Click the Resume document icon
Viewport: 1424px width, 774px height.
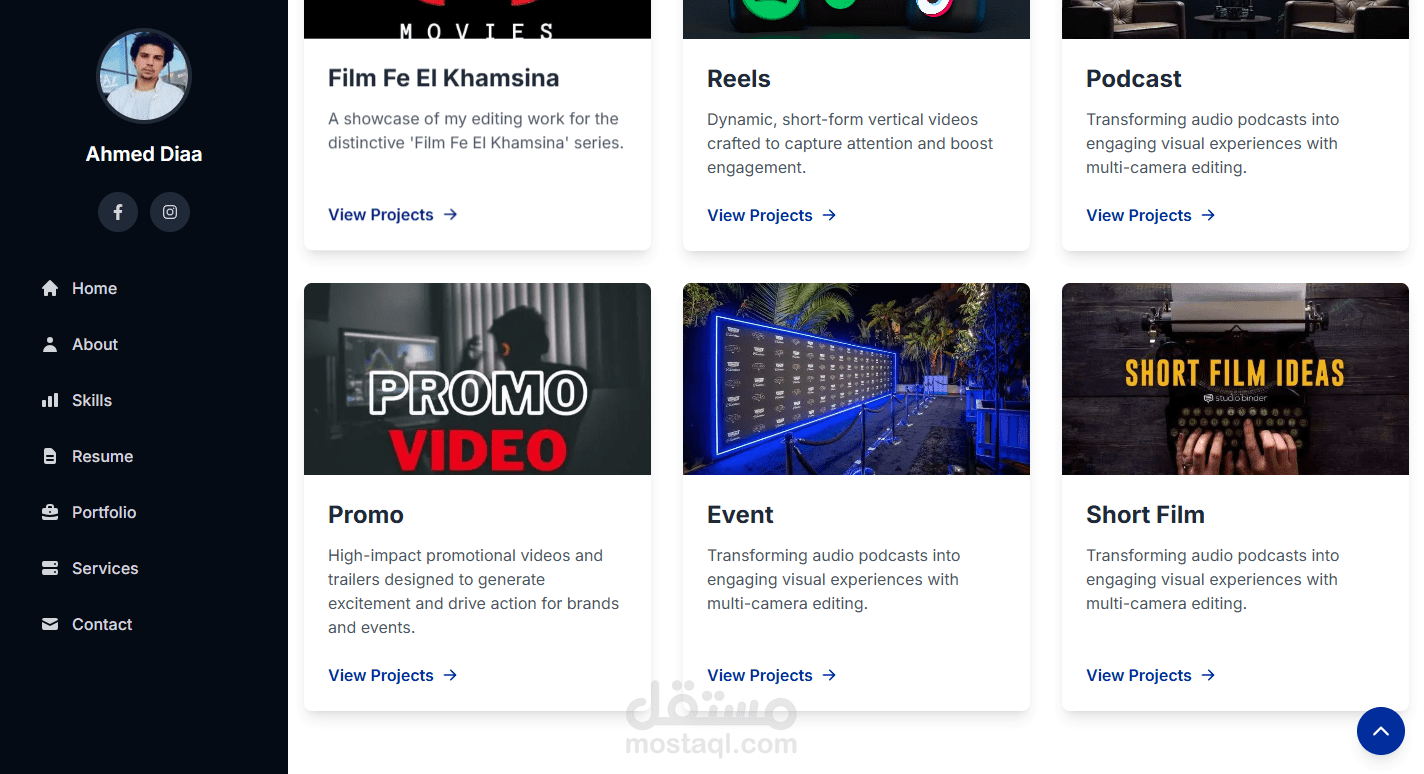click(x=50, y=456)
